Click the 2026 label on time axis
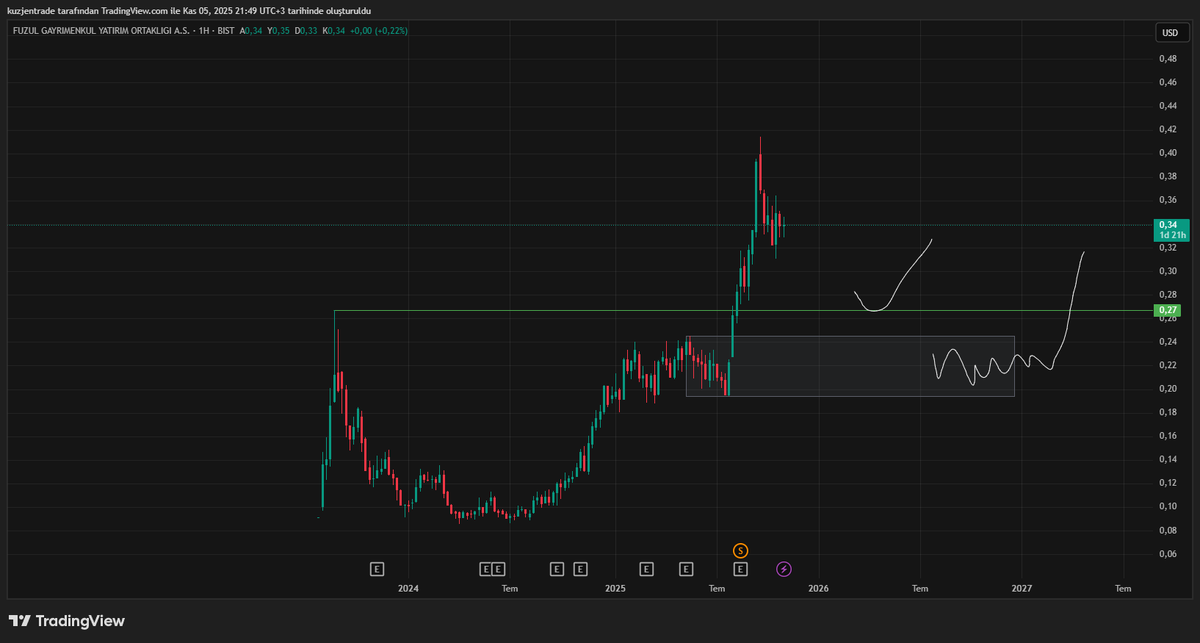This screenshot has width=1200, height=643. pyautogui.click(x=818, y=589)
